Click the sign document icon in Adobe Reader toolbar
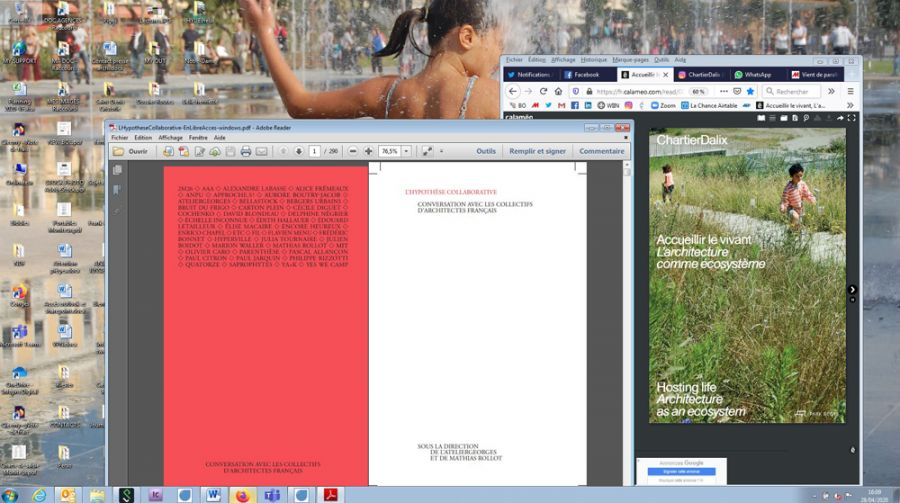900x503 pixels. click(200, 152)
